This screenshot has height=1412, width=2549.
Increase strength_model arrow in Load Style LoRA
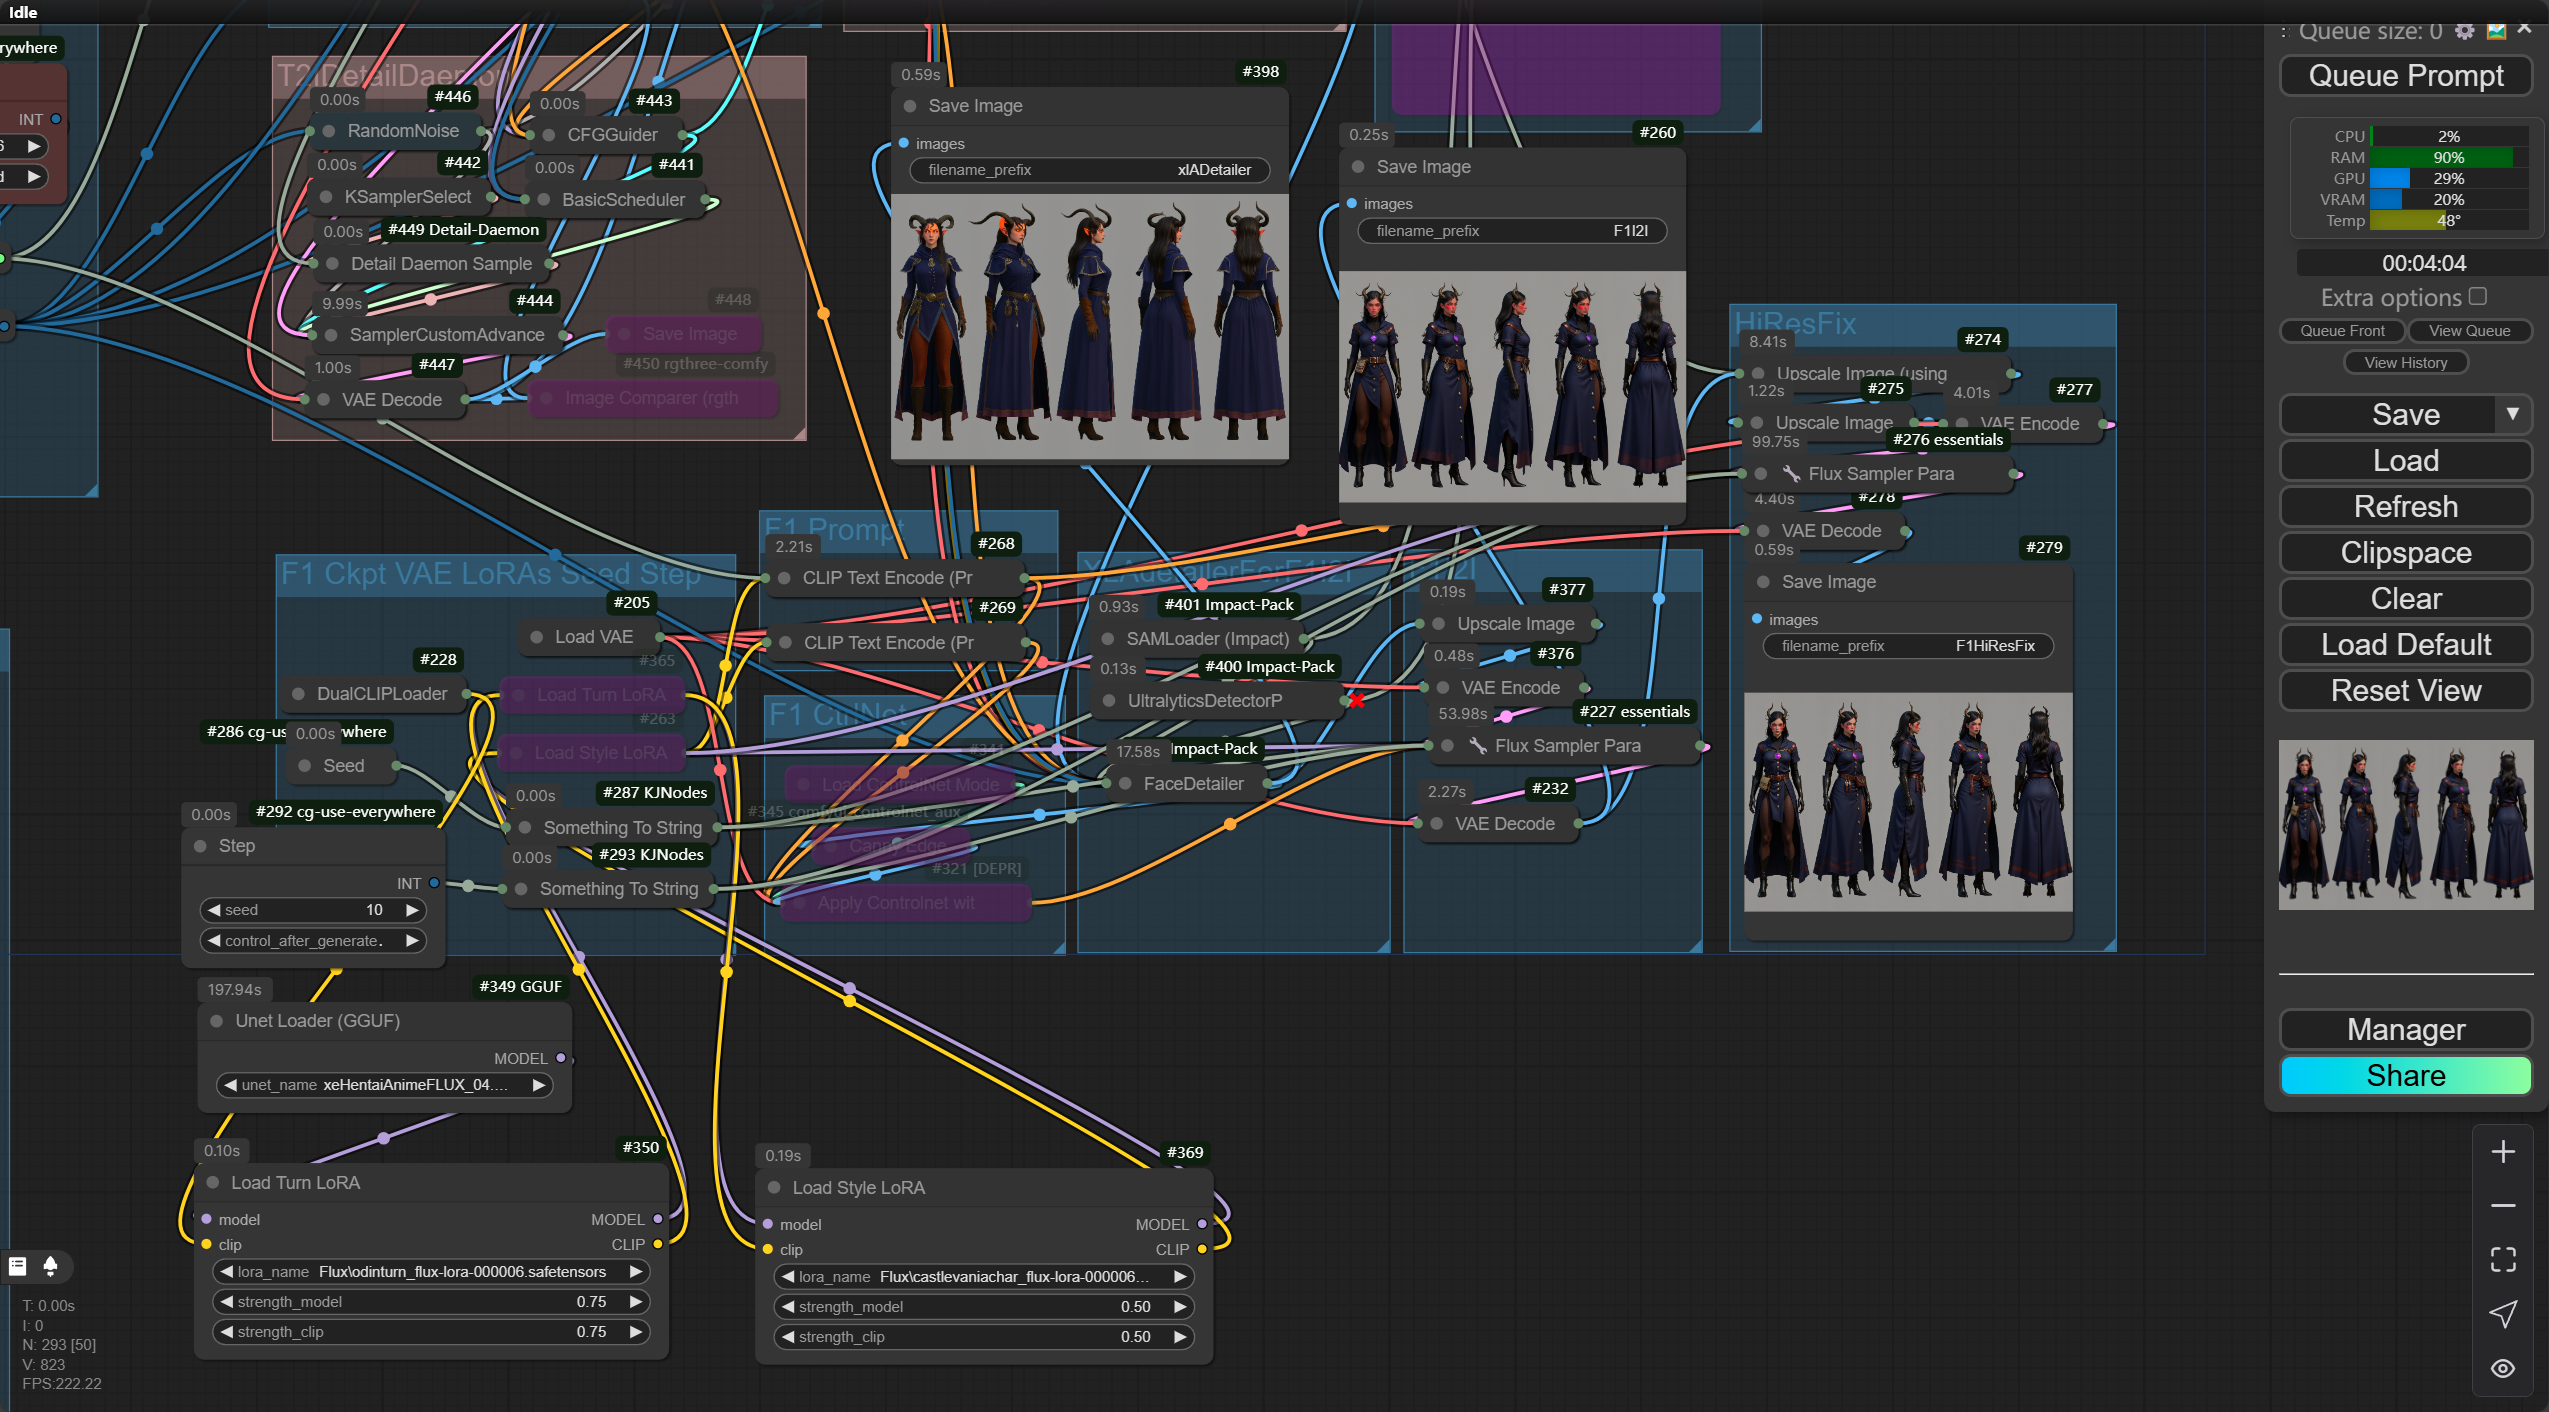[x=1180, y=1307]
